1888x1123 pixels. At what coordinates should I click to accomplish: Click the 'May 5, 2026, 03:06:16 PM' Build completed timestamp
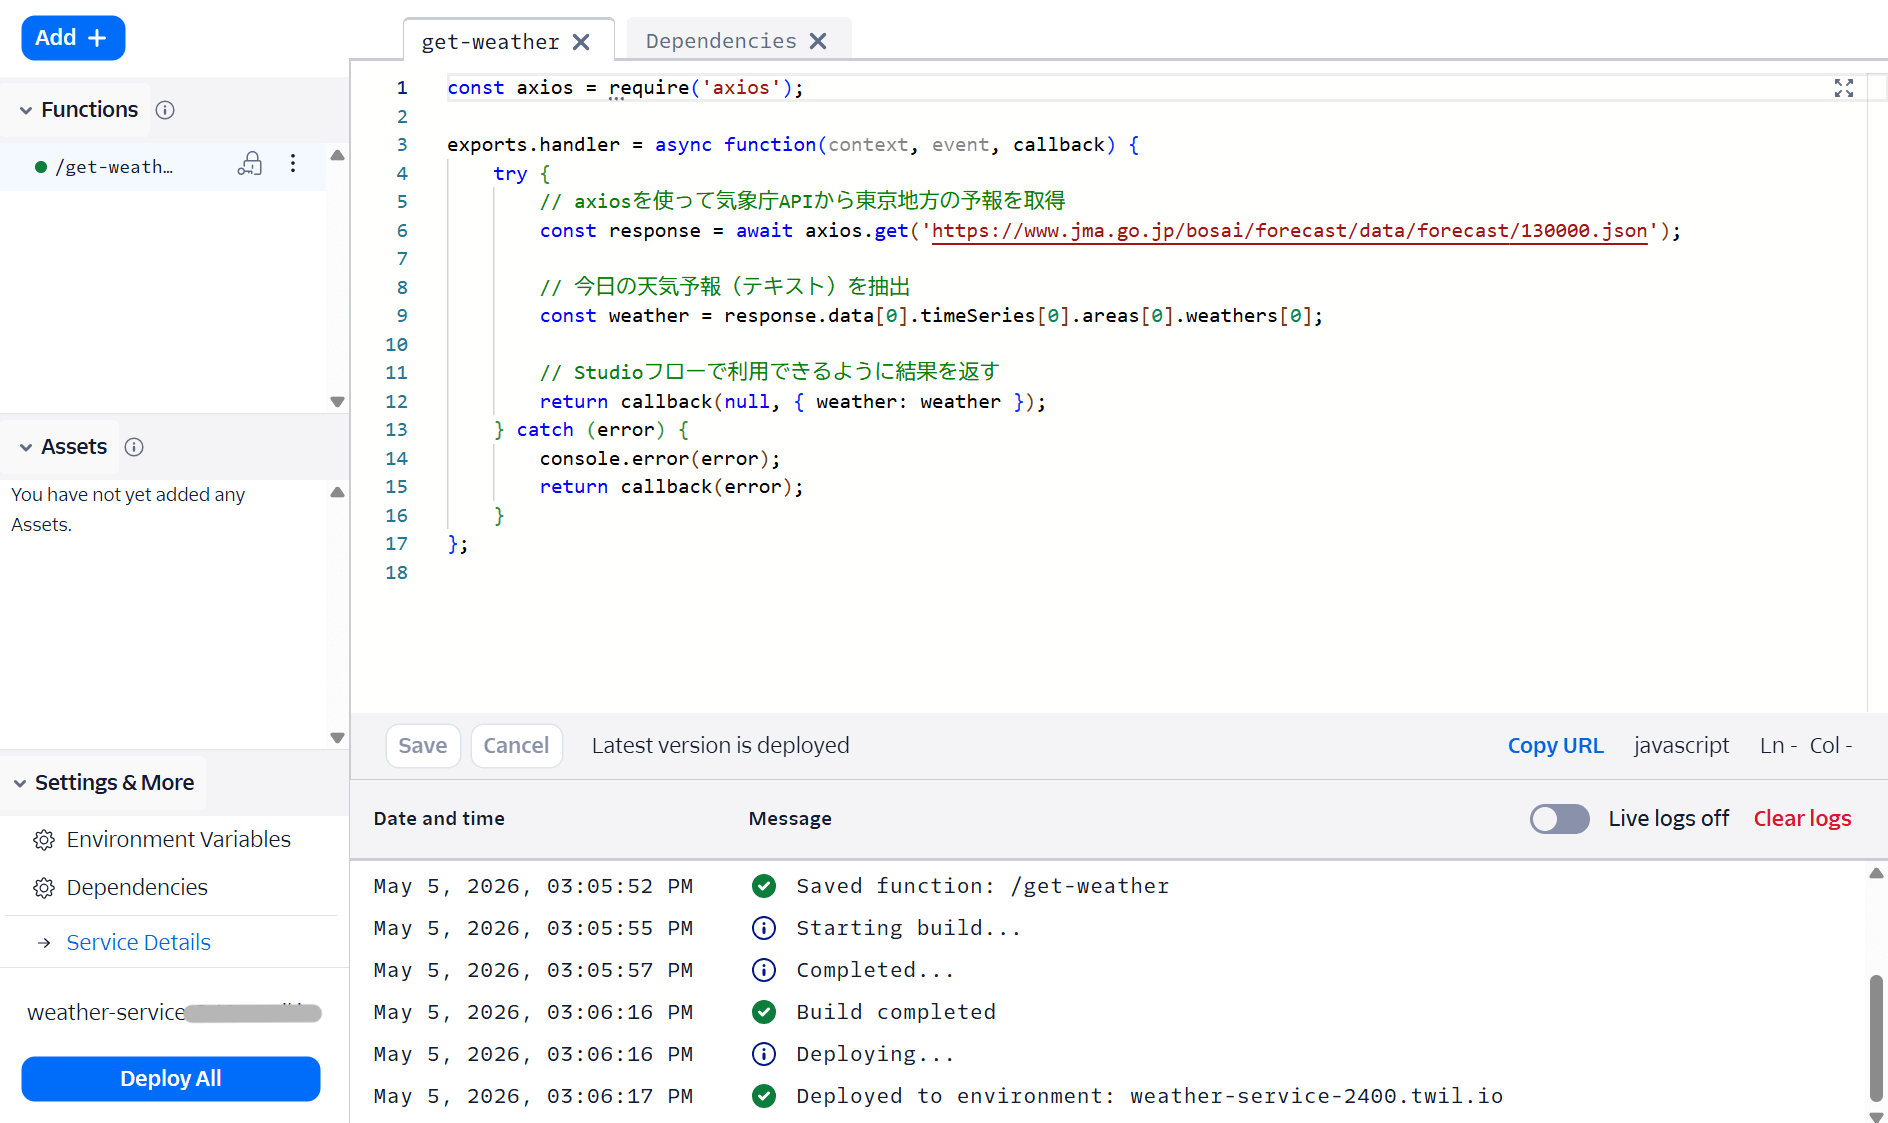533,1012
